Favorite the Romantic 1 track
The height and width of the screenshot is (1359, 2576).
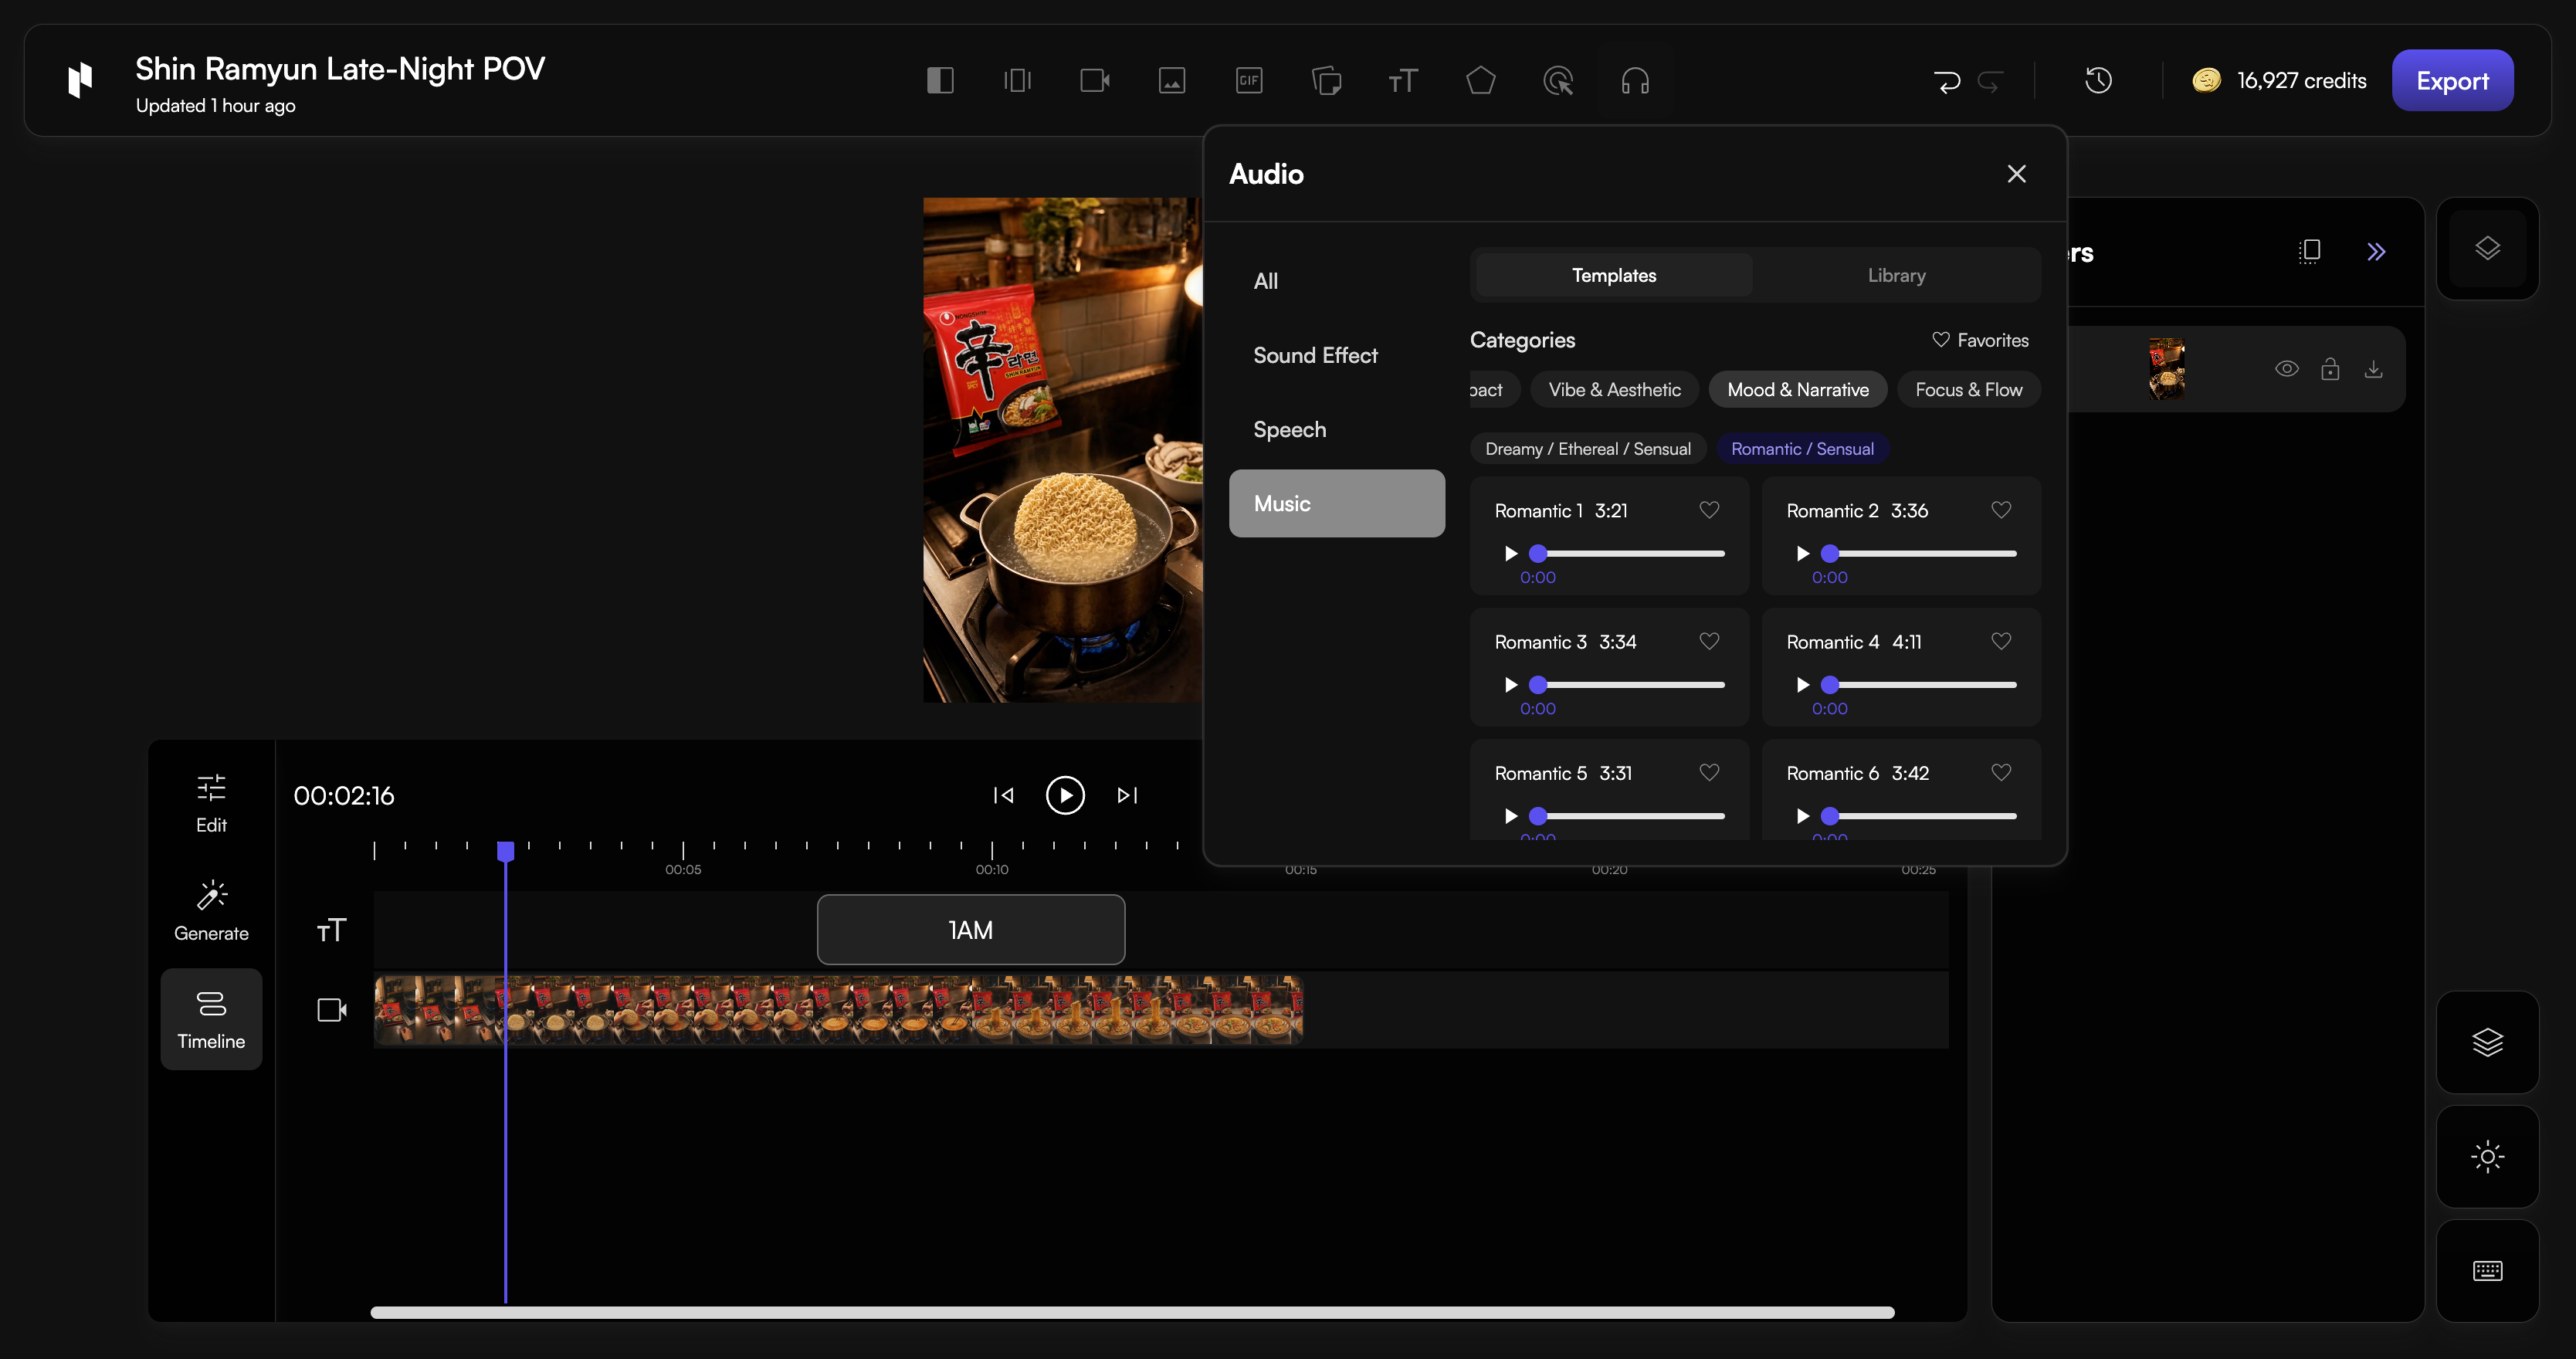[1709, 510]
